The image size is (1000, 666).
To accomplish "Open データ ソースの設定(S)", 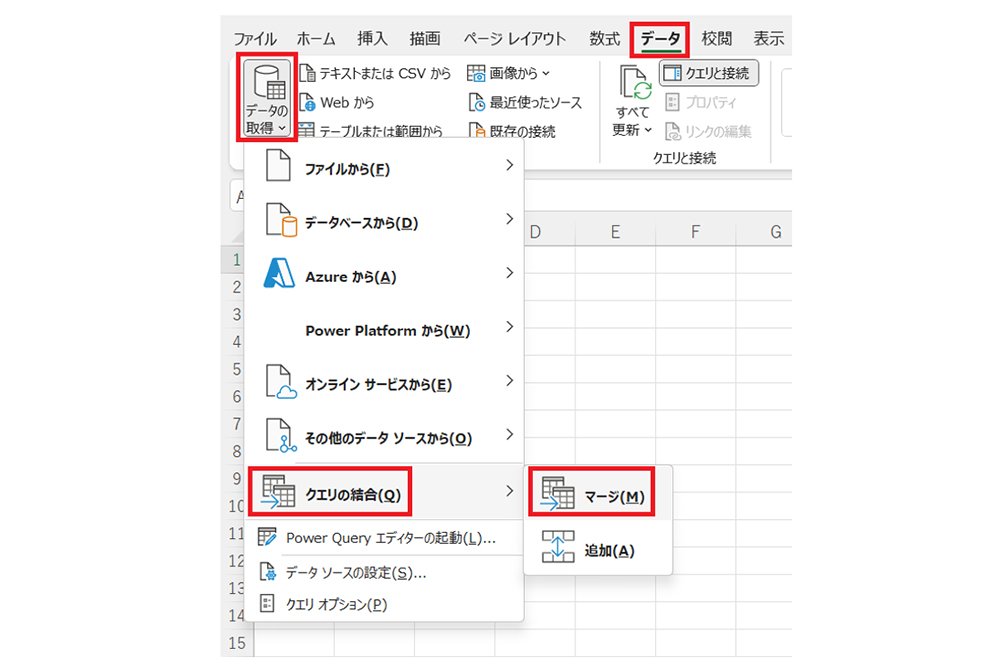I will [384, 572].
